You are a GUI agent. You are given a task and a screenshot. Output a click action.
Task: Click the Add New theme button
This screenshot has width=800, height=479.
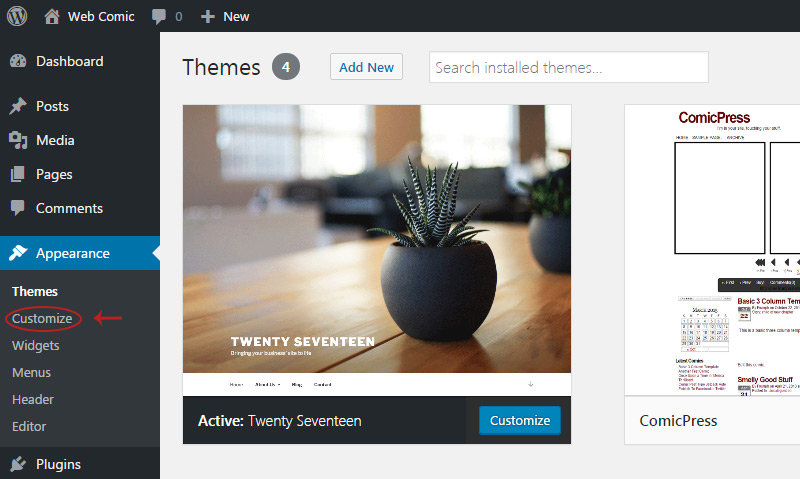366,67
